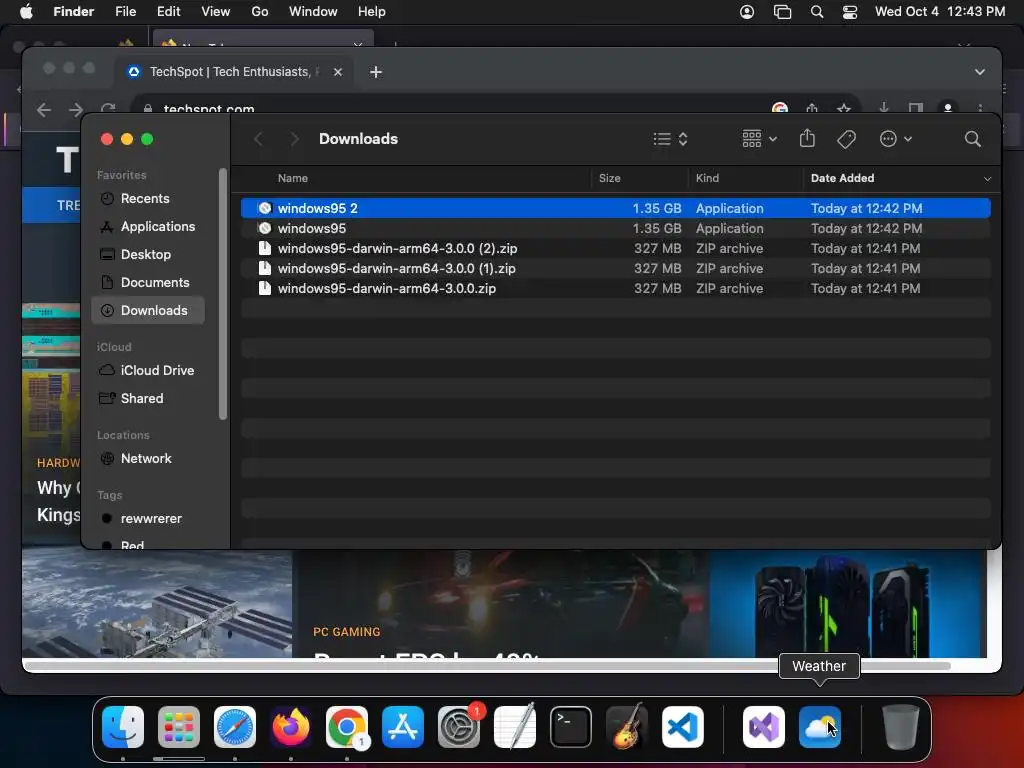Select windows95-darwin-arm64-3.0.0 (2).zip file
The image size is (1024, 768).
tap(616, 248)
